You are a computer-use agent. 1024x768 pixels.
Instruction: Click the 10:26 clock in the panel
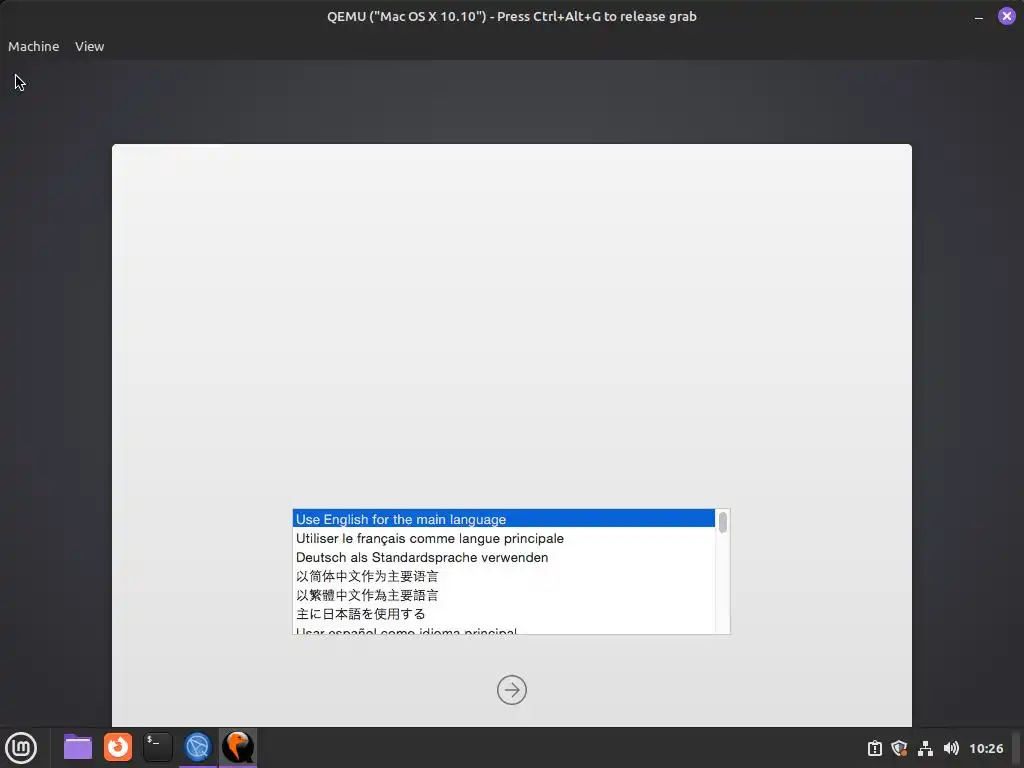[986, 748]
